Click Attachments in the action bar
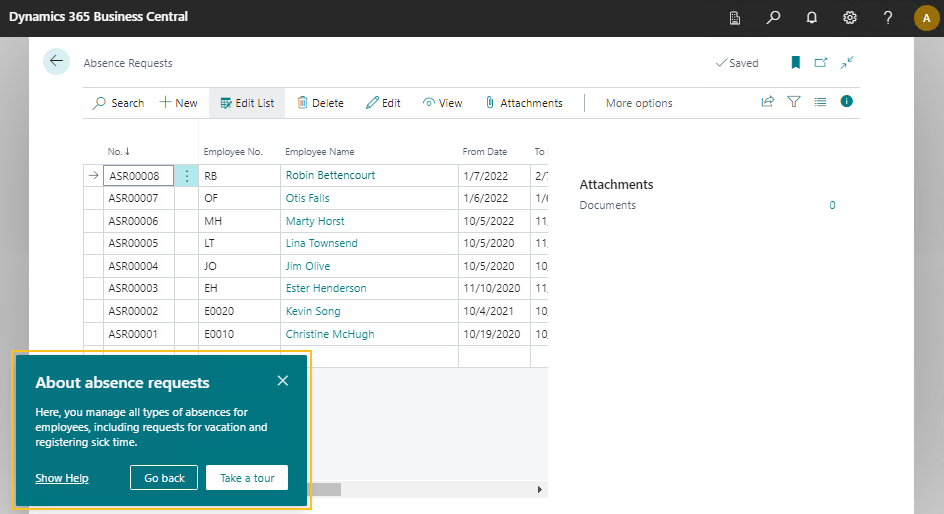 [523, 103]
